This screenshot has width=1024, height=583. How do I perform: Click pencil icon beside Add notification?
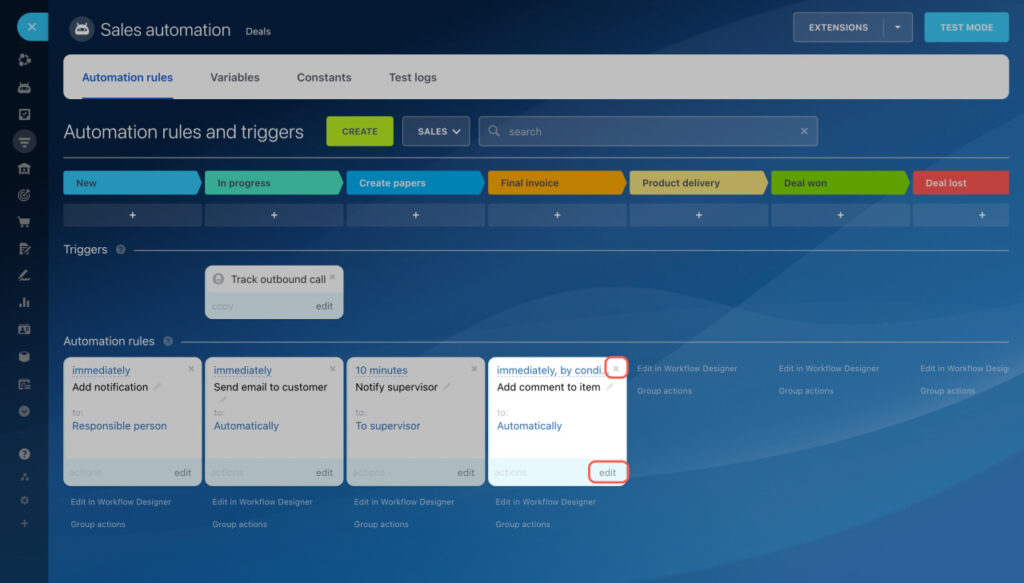coord(158,387)
